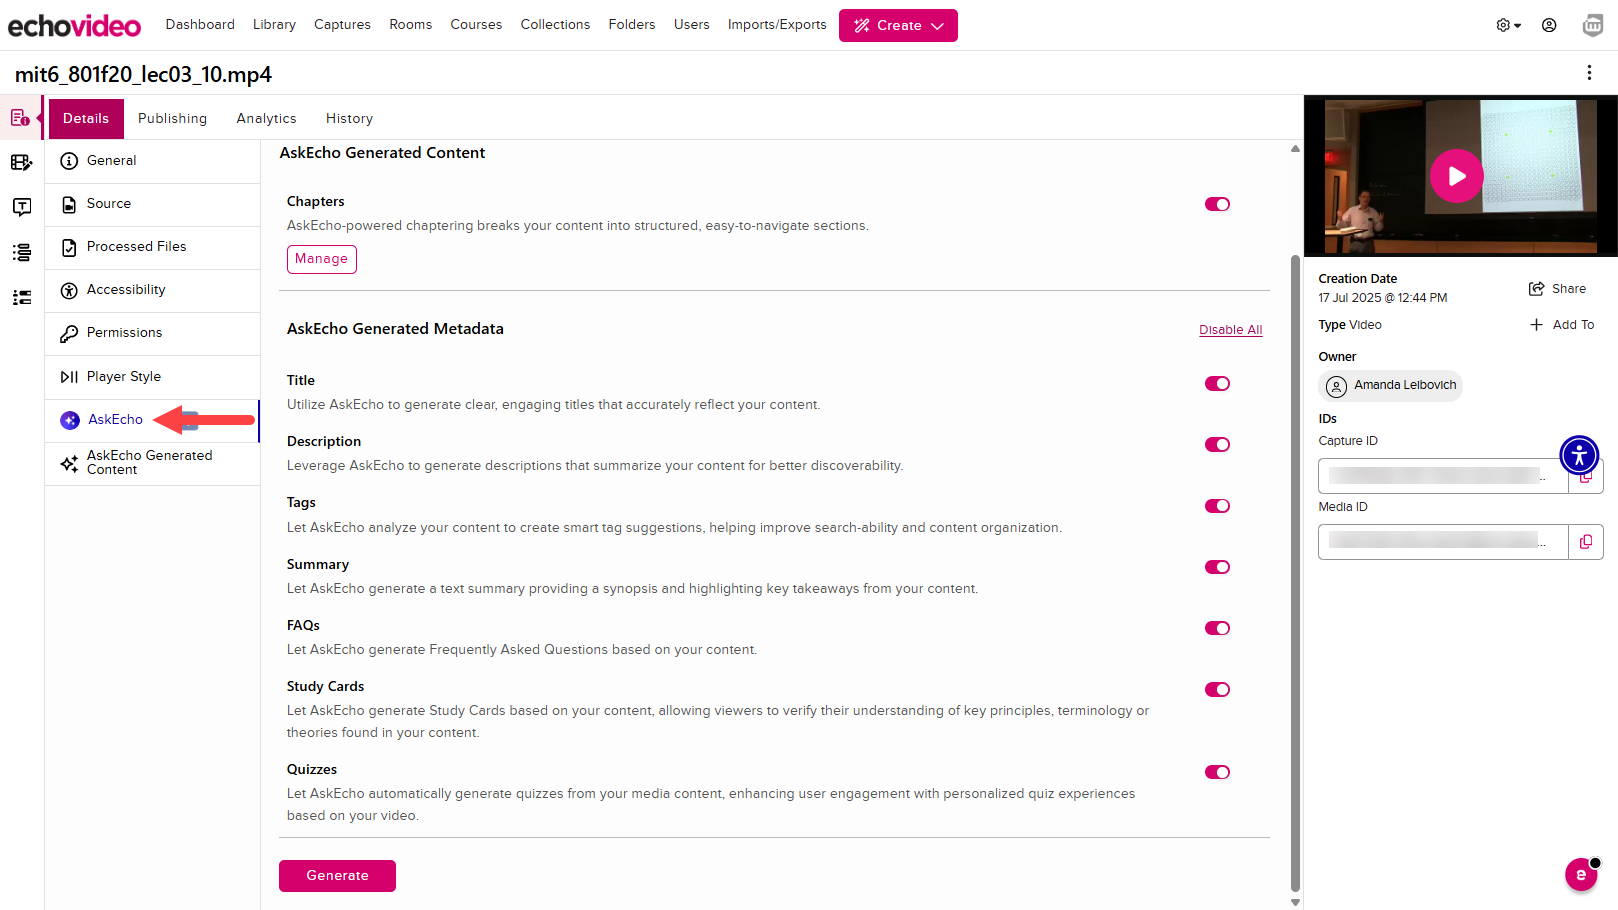Open the account profile icon in the header
1618x910 pixels.
[1549, 25]
